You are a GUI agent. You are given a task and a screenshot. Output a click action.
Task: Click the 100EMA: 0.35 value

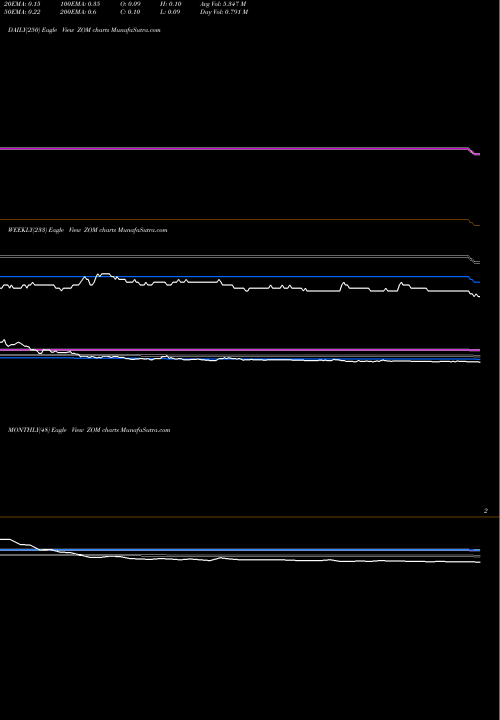(80, 4)
